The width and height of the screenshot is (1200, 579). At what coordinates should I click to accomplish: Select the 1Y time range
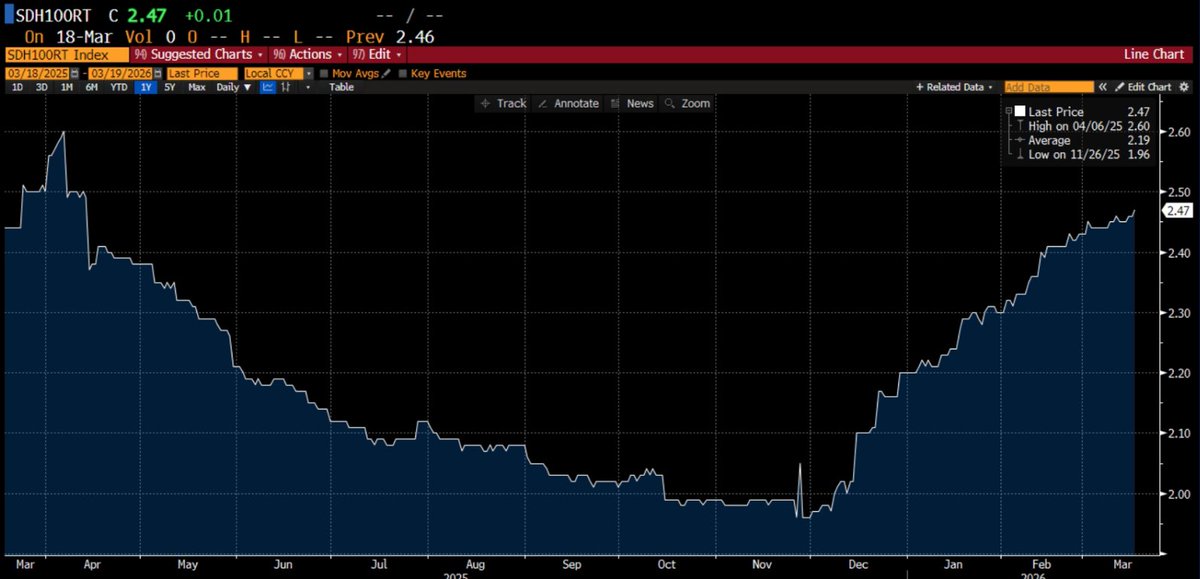point(147,88)
